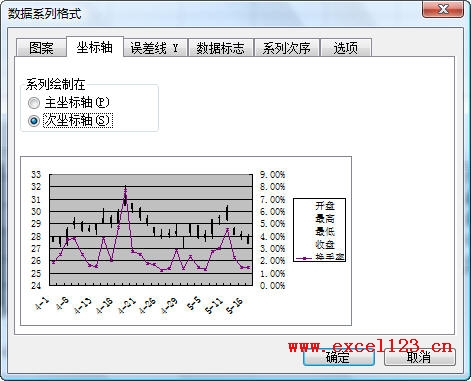This screenshot has height=381, width=471.
Task: Switch to the 选项 tab
Action: tap(346, 48)
